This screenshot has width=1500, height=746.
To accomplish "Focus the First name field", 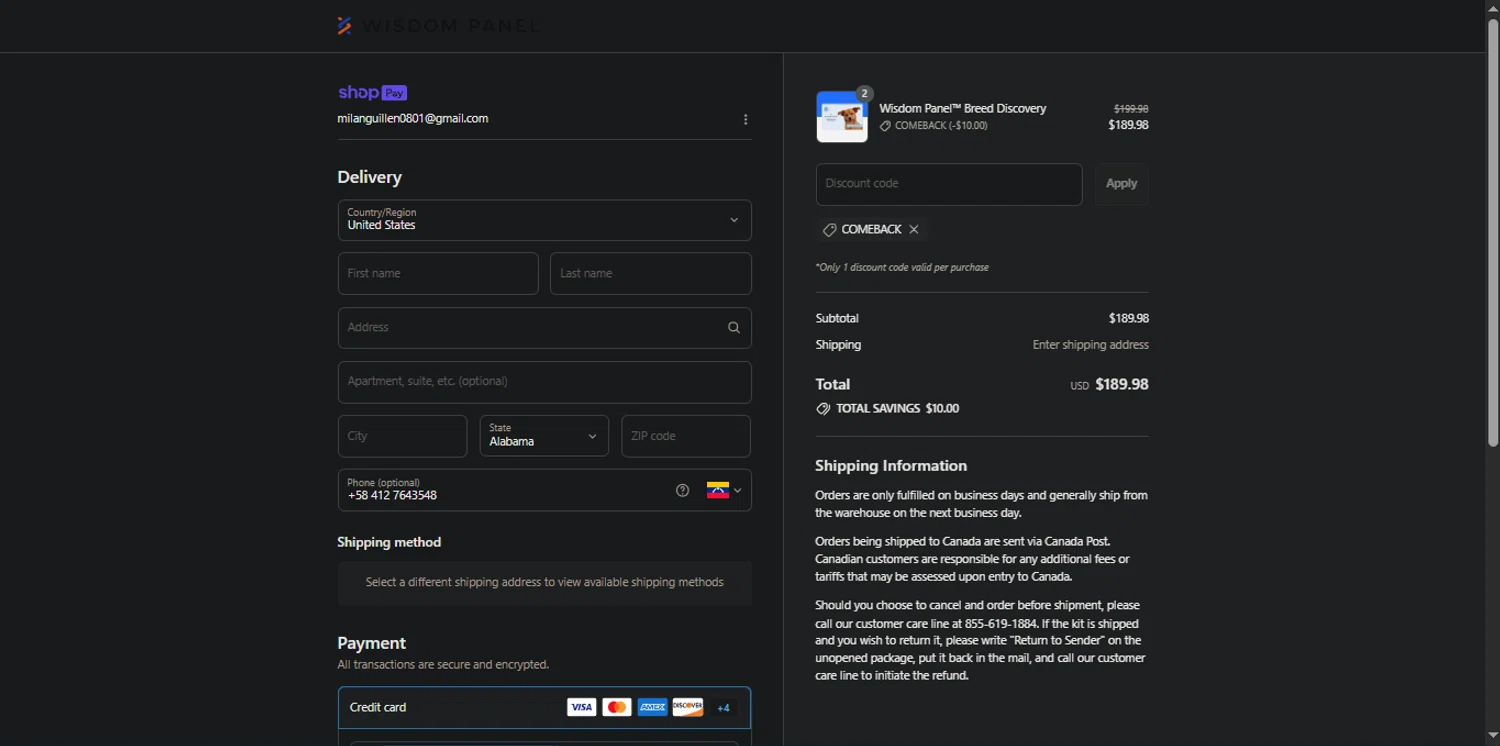I will pyautogui.click(x=438, y=273).
